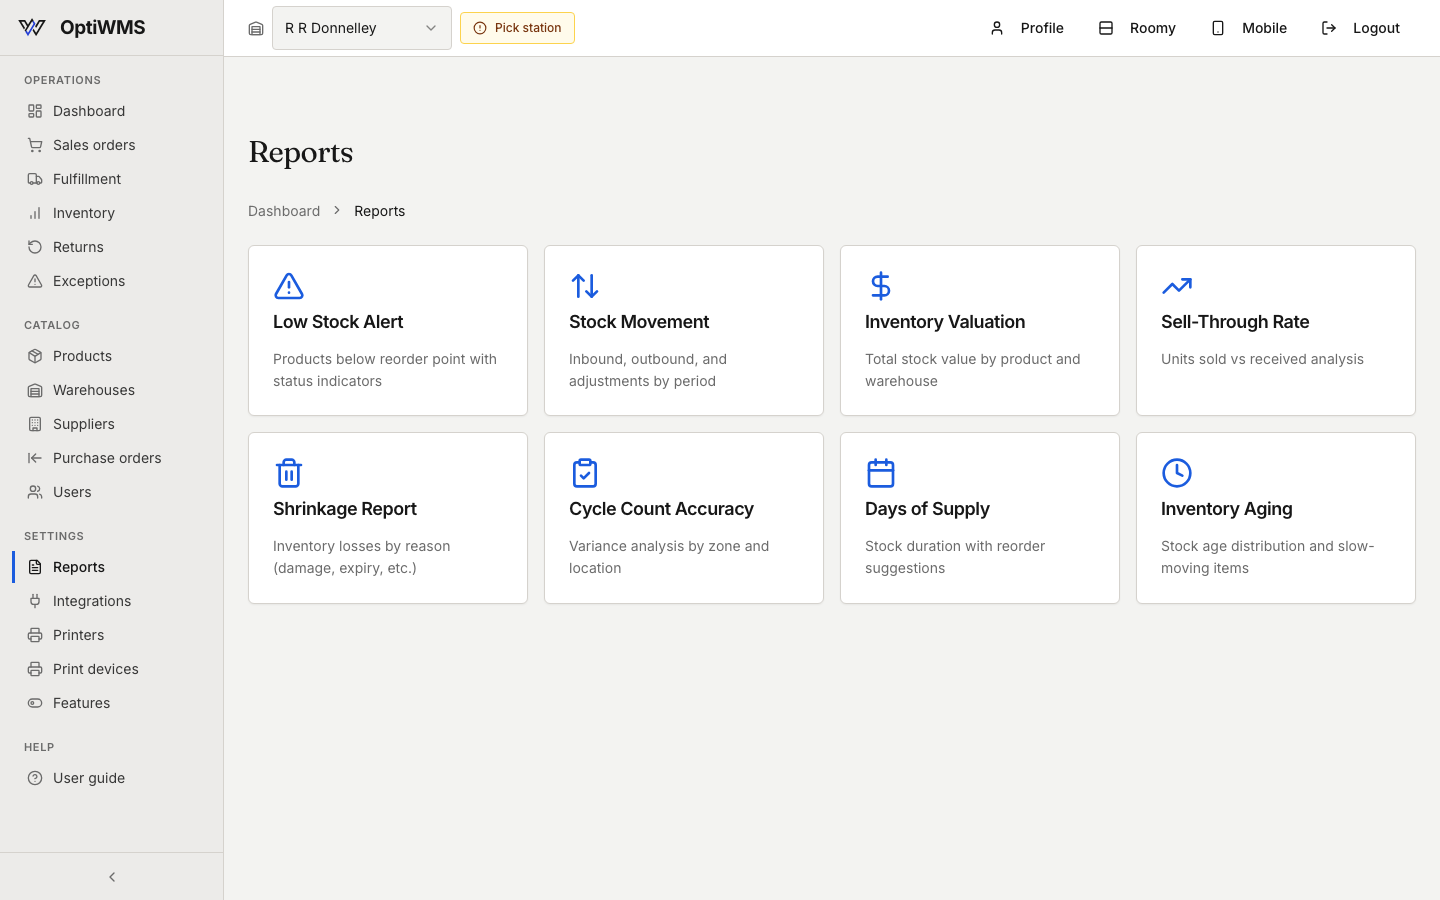Click the Warehouses building icon in sidebar

35,390
